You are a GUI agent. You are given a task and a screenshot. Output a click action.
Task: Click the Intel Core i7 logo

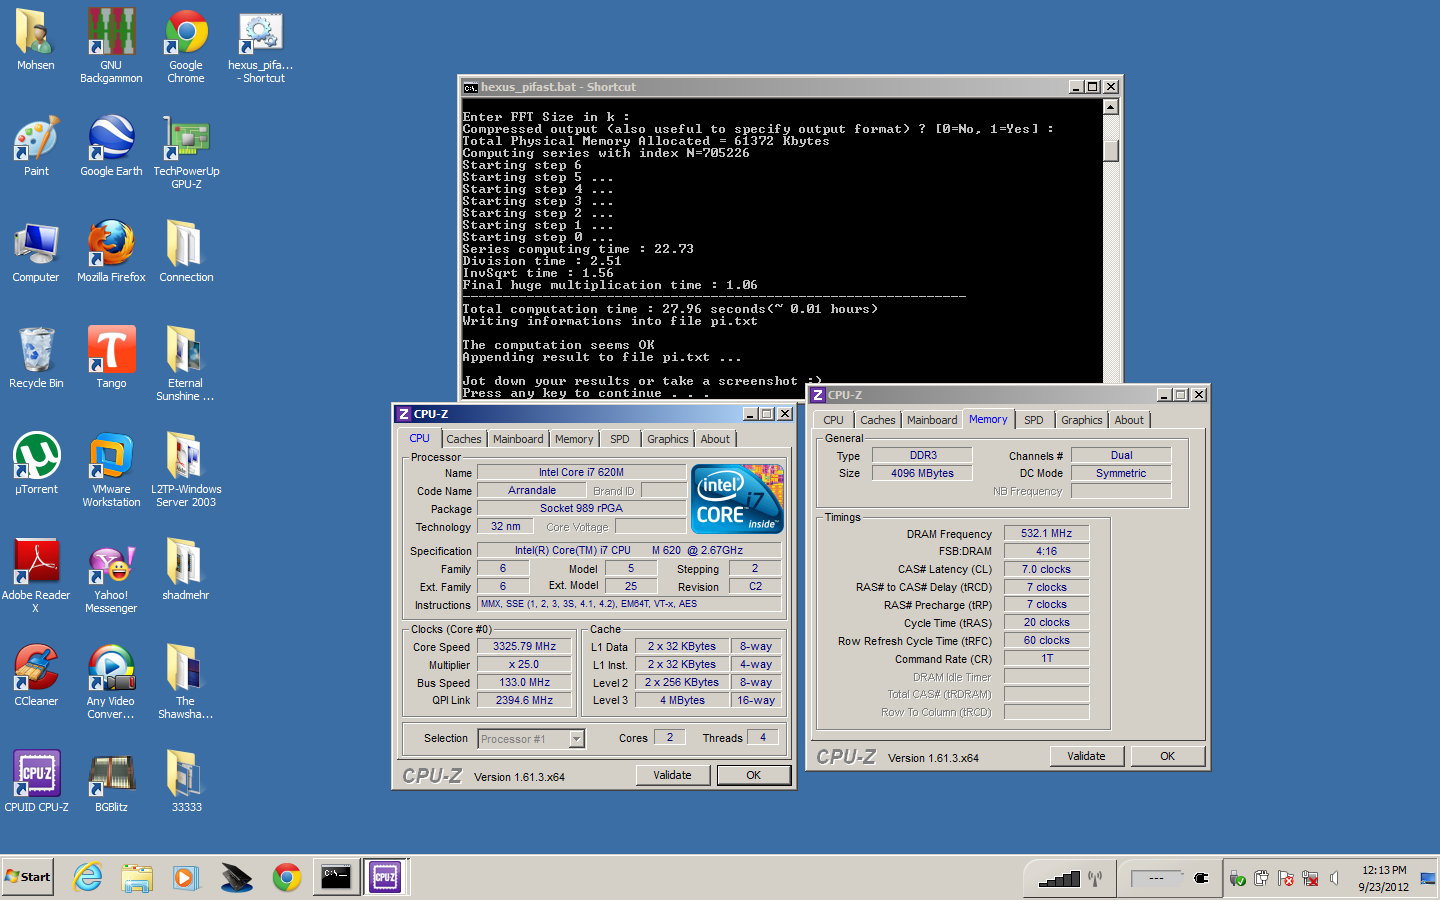(x=737, y=499)
